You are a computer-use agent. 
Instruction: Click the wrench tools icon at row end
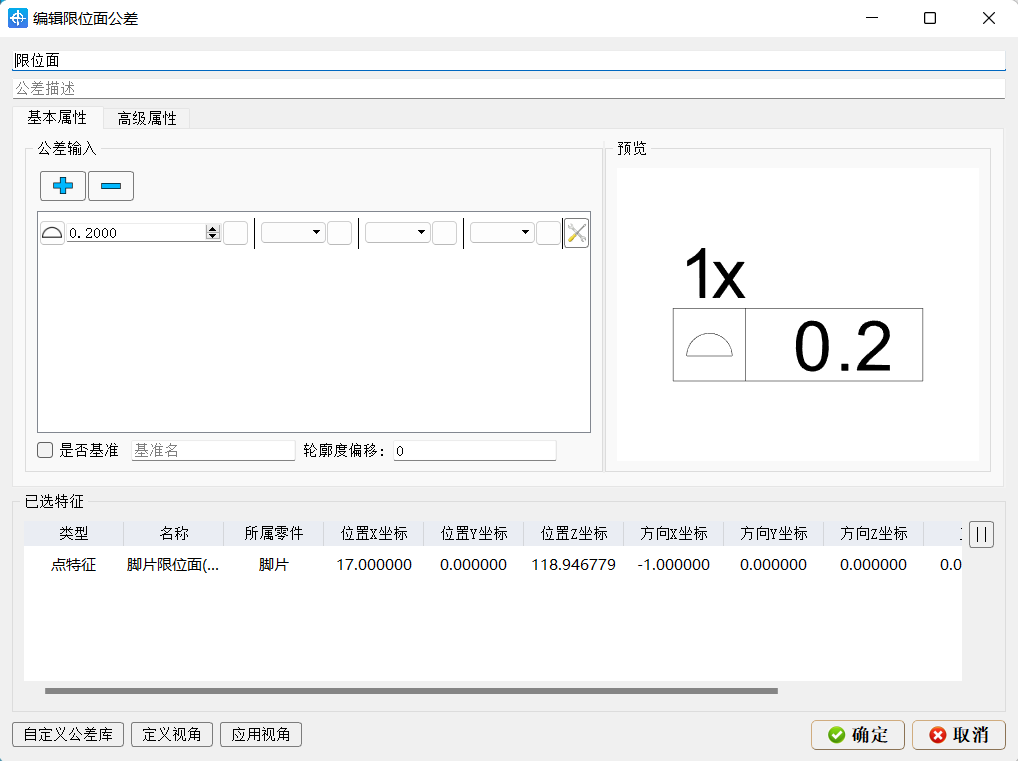click(x=576, y=231)
